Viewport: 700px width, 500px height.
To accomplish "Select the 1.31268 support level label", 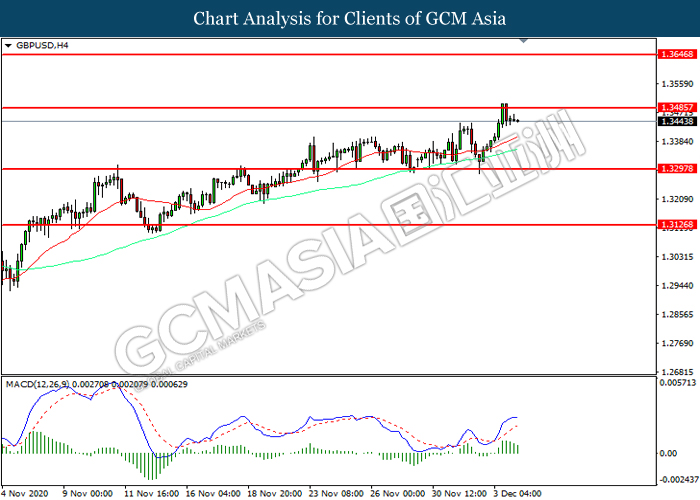I will [677, 225].
